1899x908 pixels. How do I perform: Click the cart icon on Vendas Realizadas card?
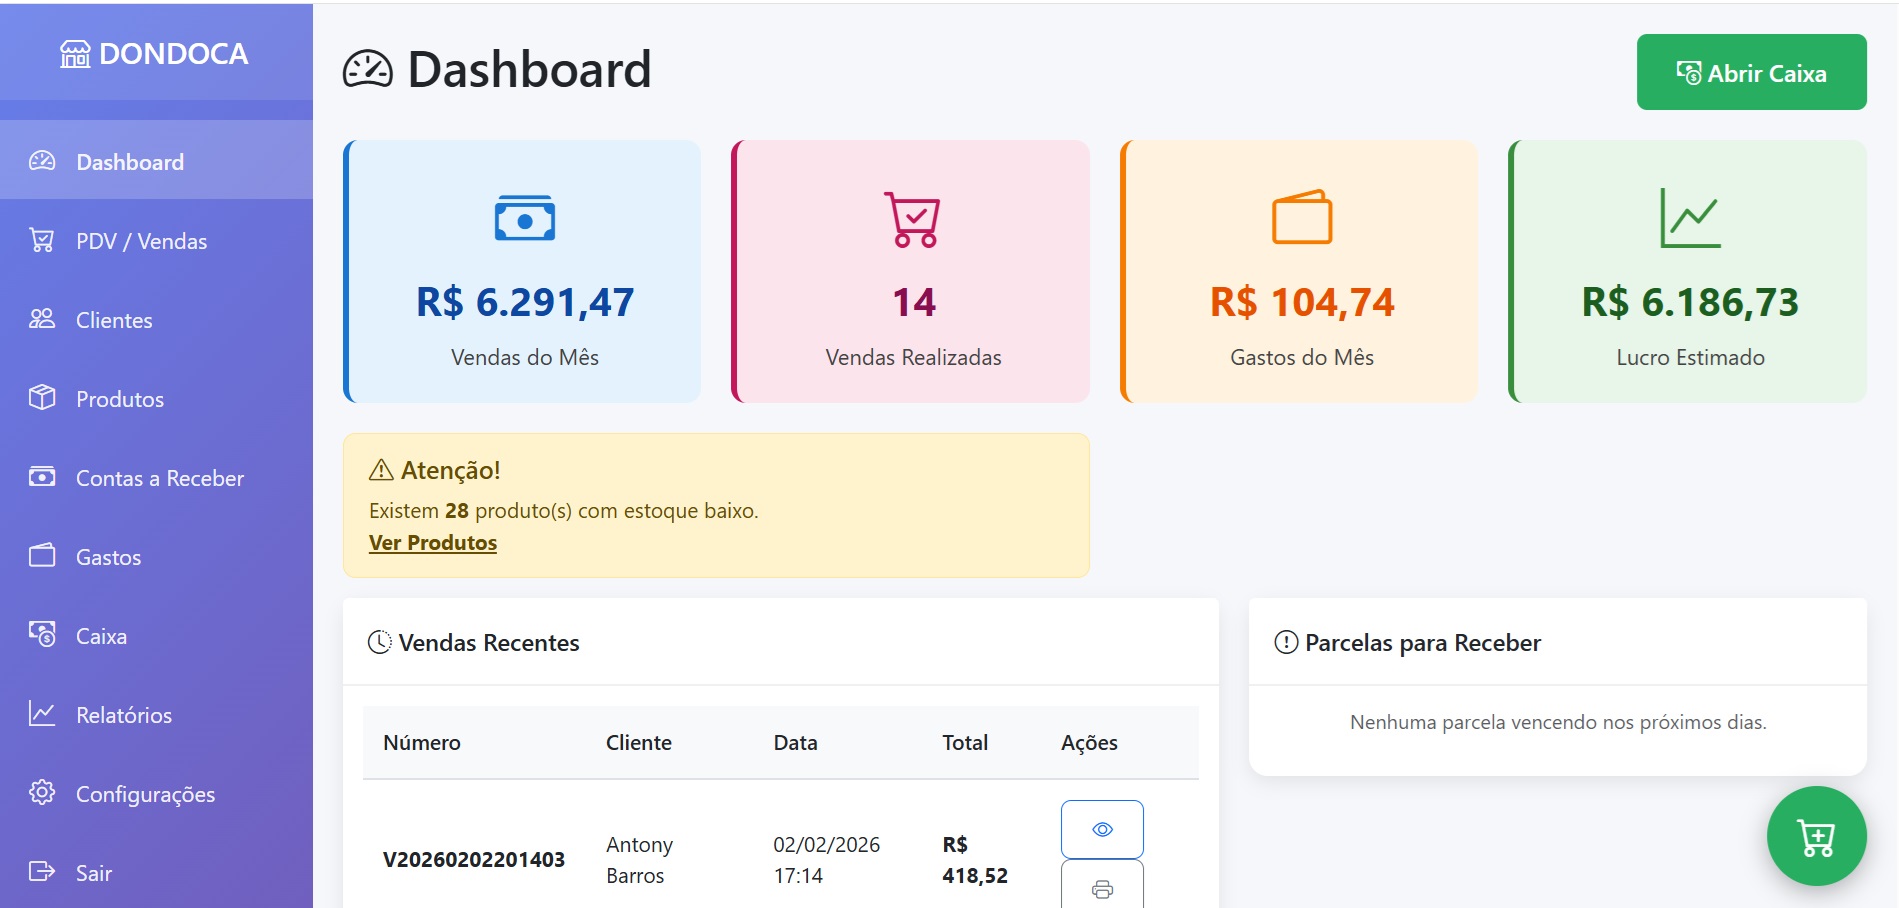coord(912,219)
